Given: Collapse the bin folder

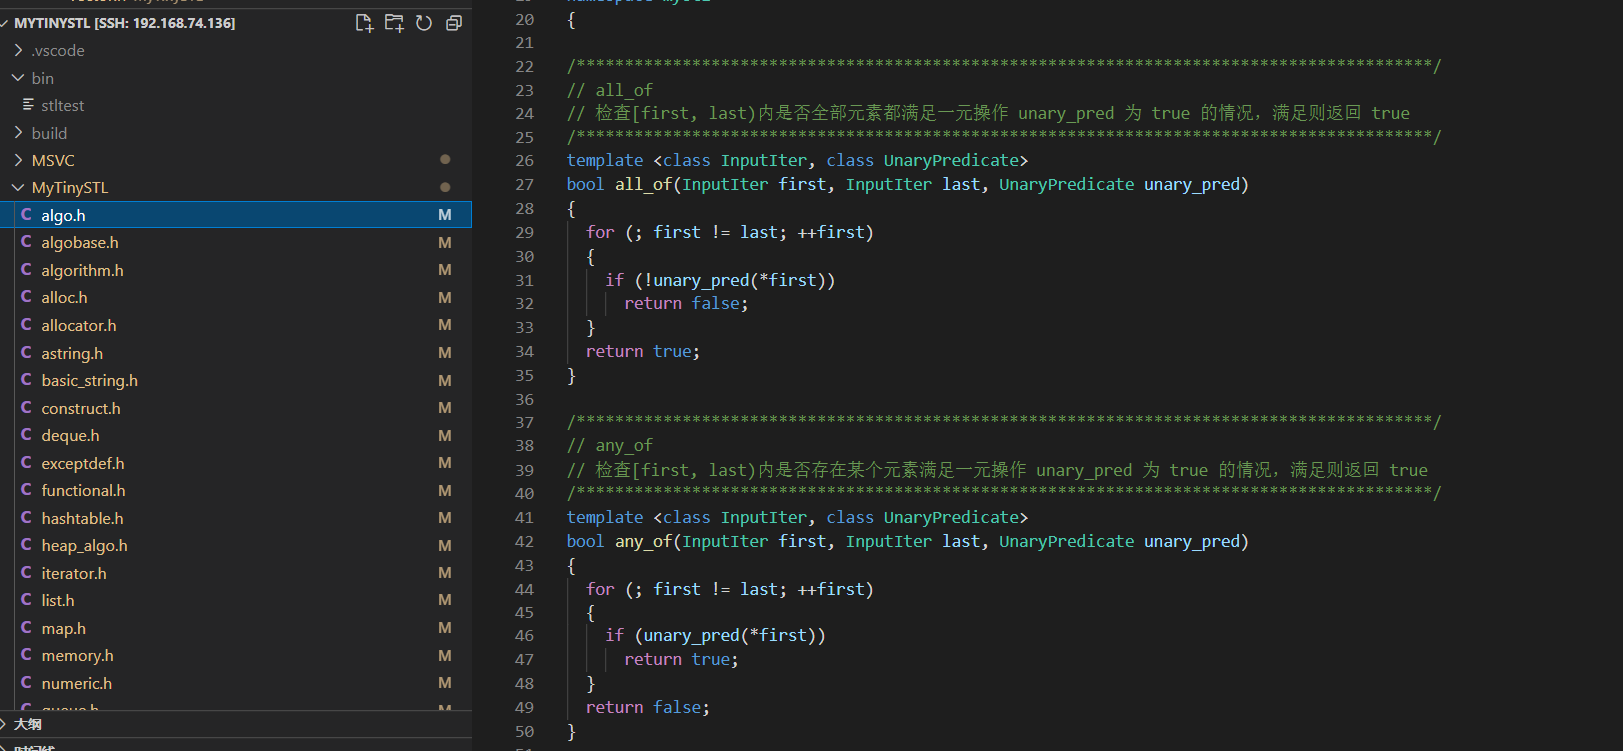Looking at the screenshot, I should 18,78.
